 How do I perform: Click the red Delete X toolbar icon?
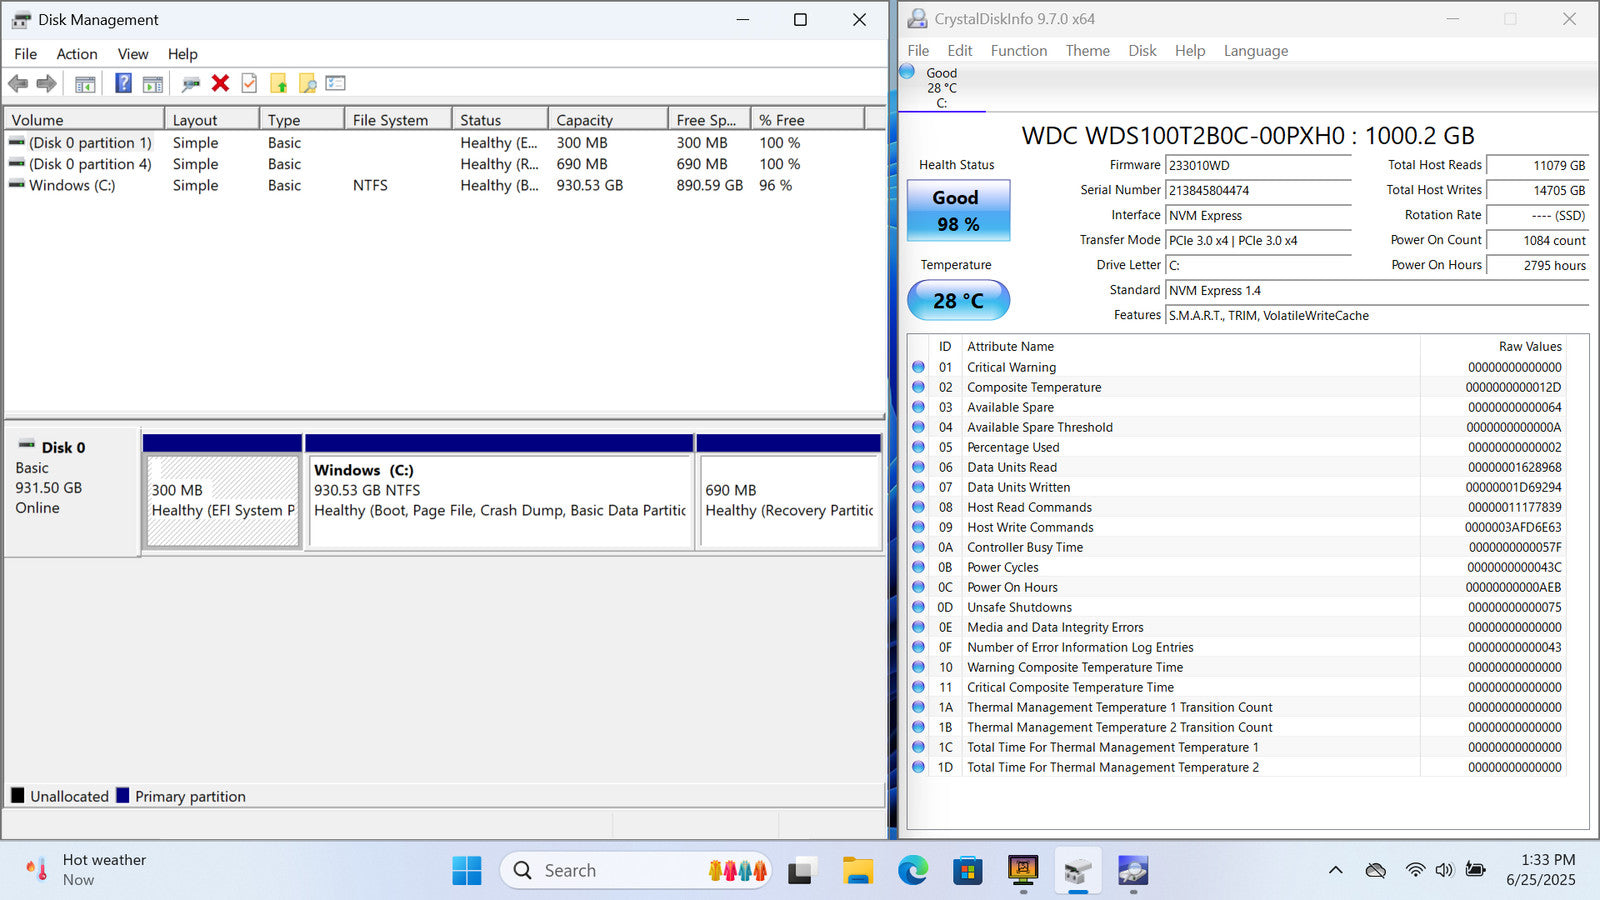tap(220, 84)
